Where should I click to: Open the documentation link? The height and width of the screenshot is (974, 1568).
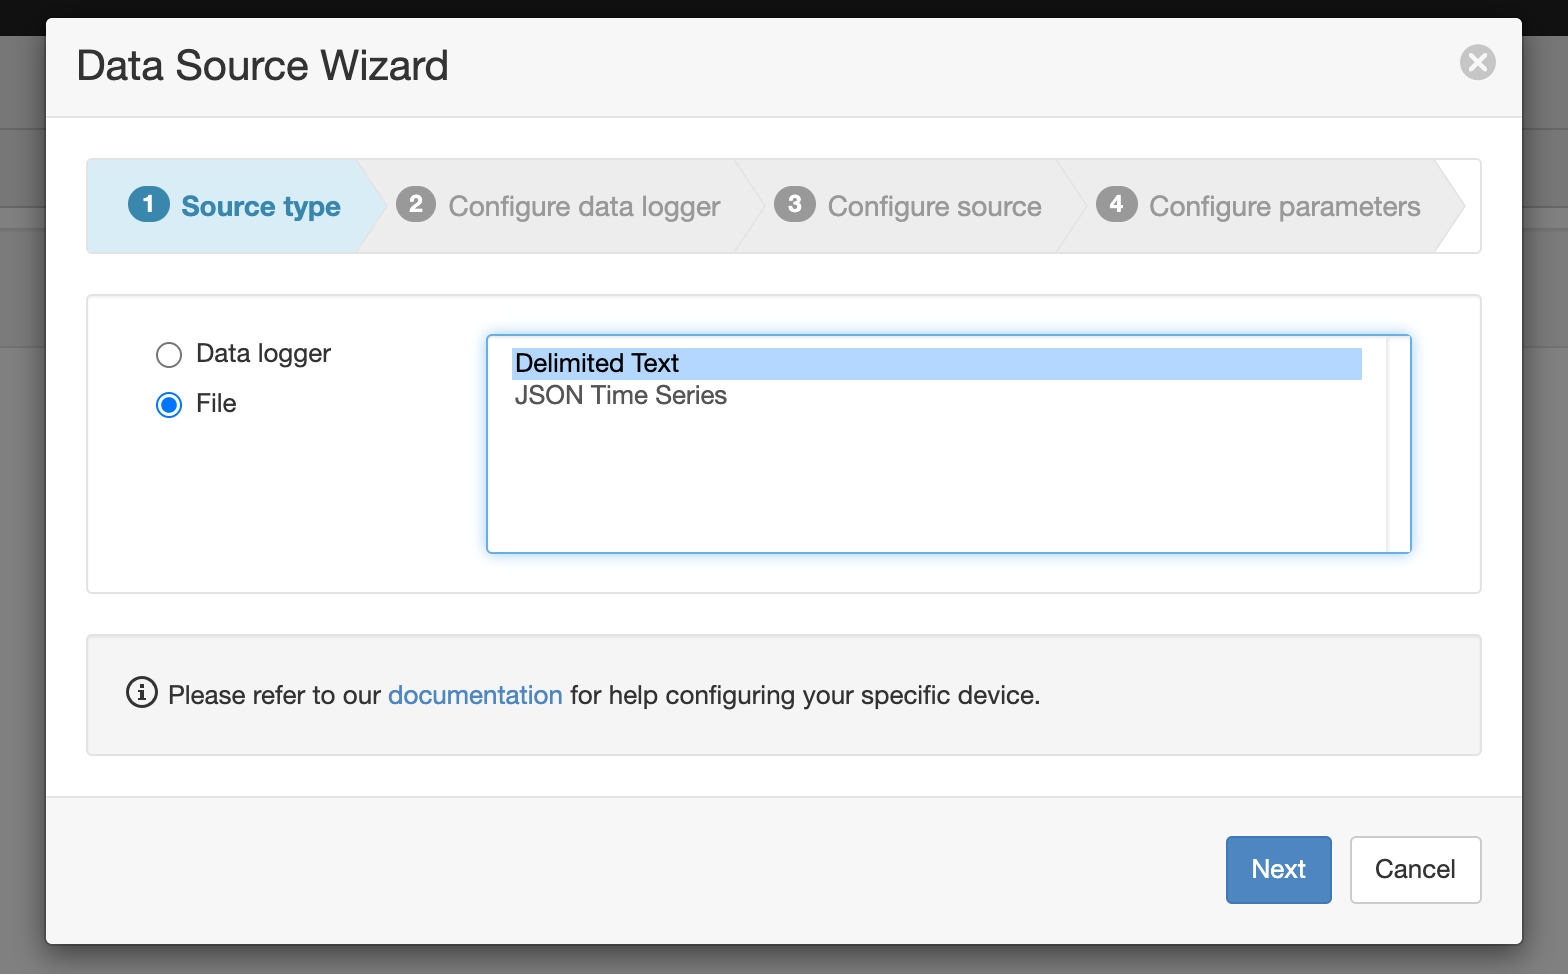click(475, 695)
